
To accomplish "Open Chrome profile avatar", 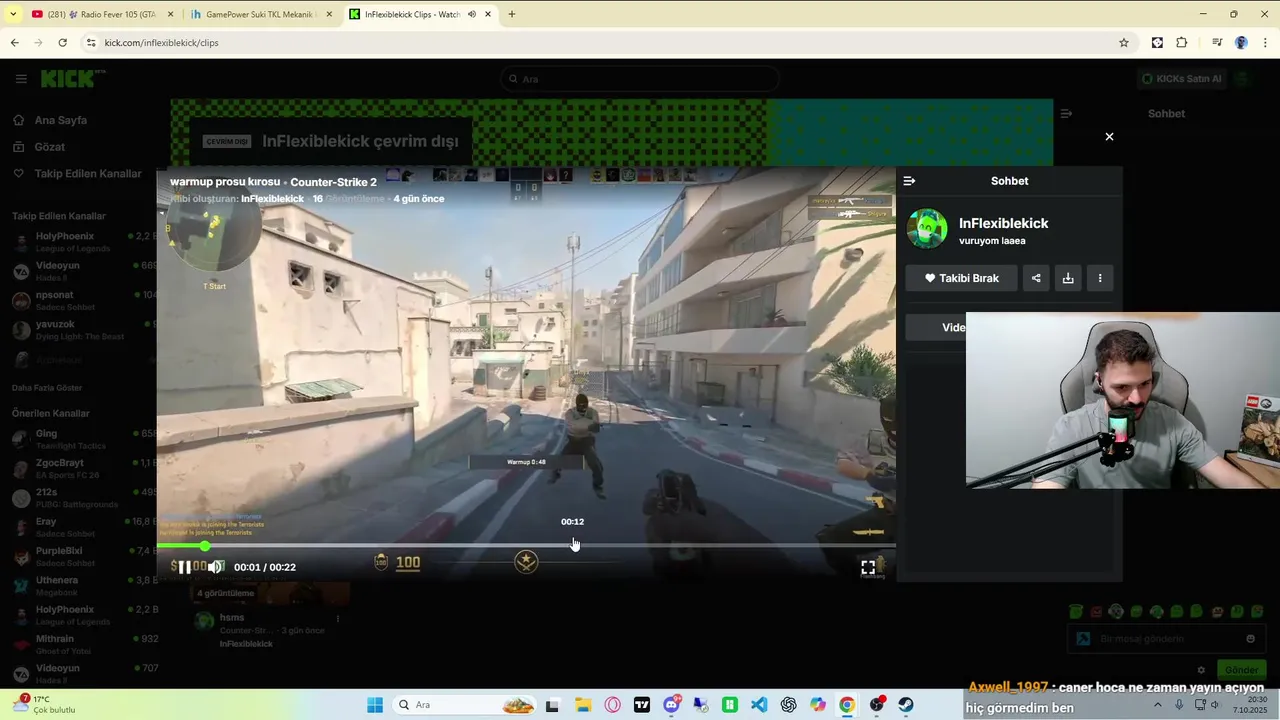I will 1241,43.
